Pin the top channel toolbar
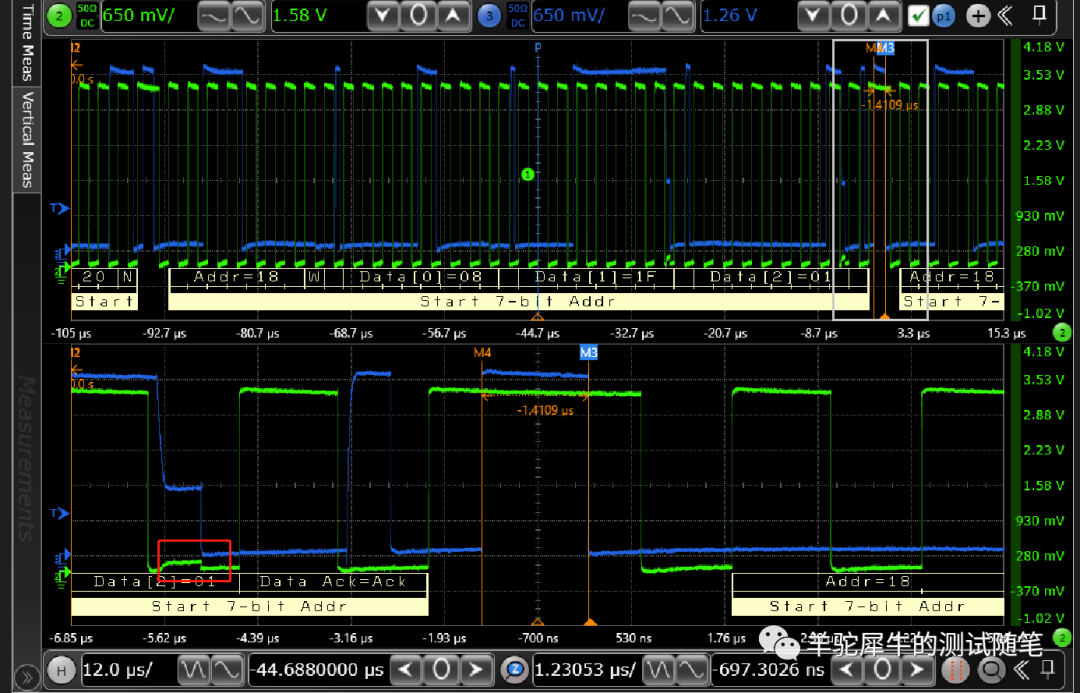Screen dimensions: 1080x693 [1040, 14]
